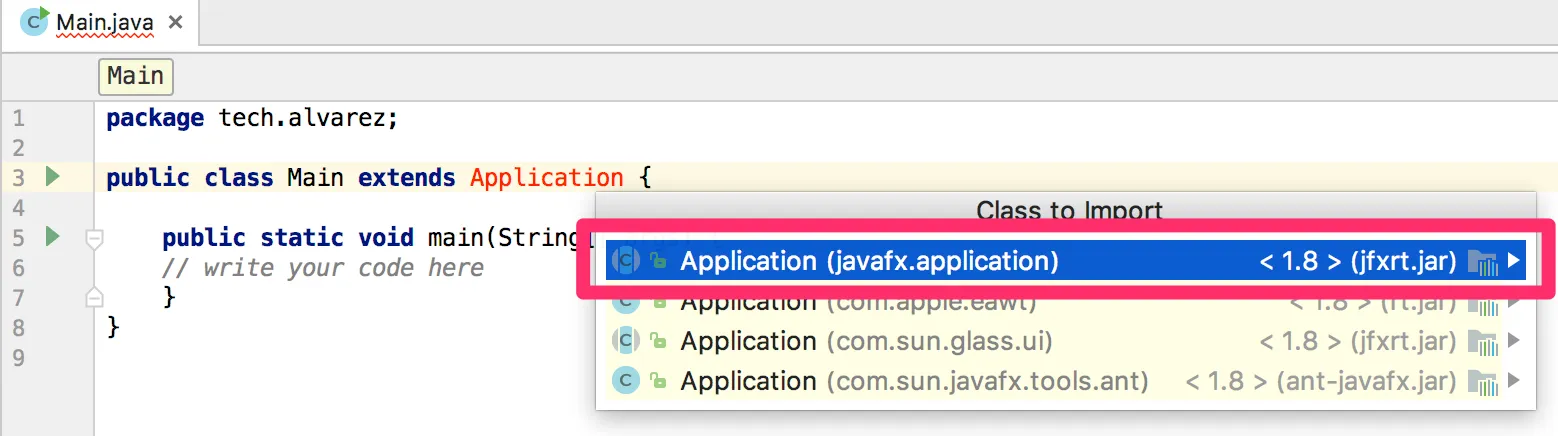This screenshot has width=1558, height=436.
Task: Run Main class from line 3 gutter arrow
Action: (53, 177)
